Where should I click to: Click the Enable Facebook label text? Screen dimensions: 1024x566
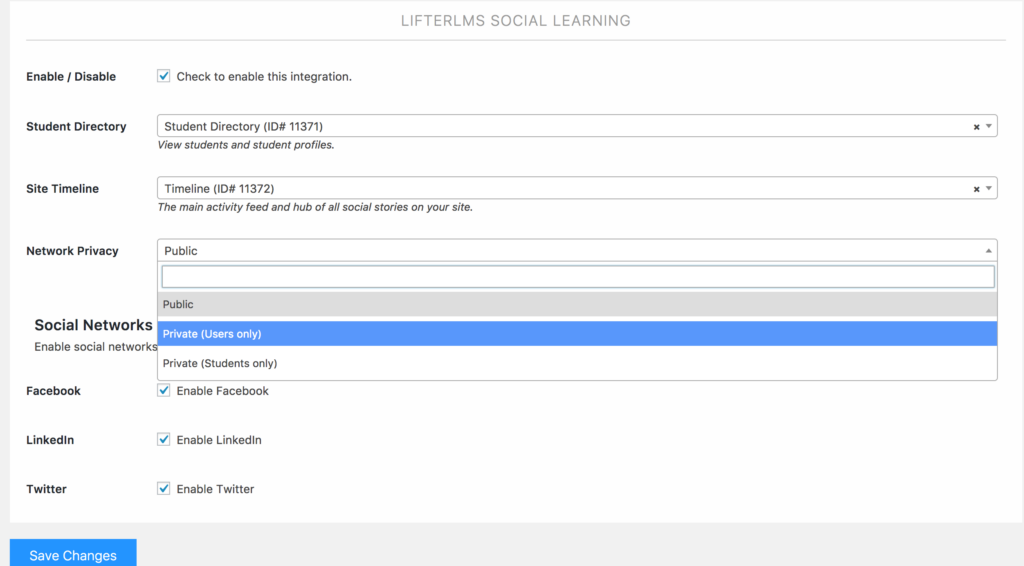(222, 390)
